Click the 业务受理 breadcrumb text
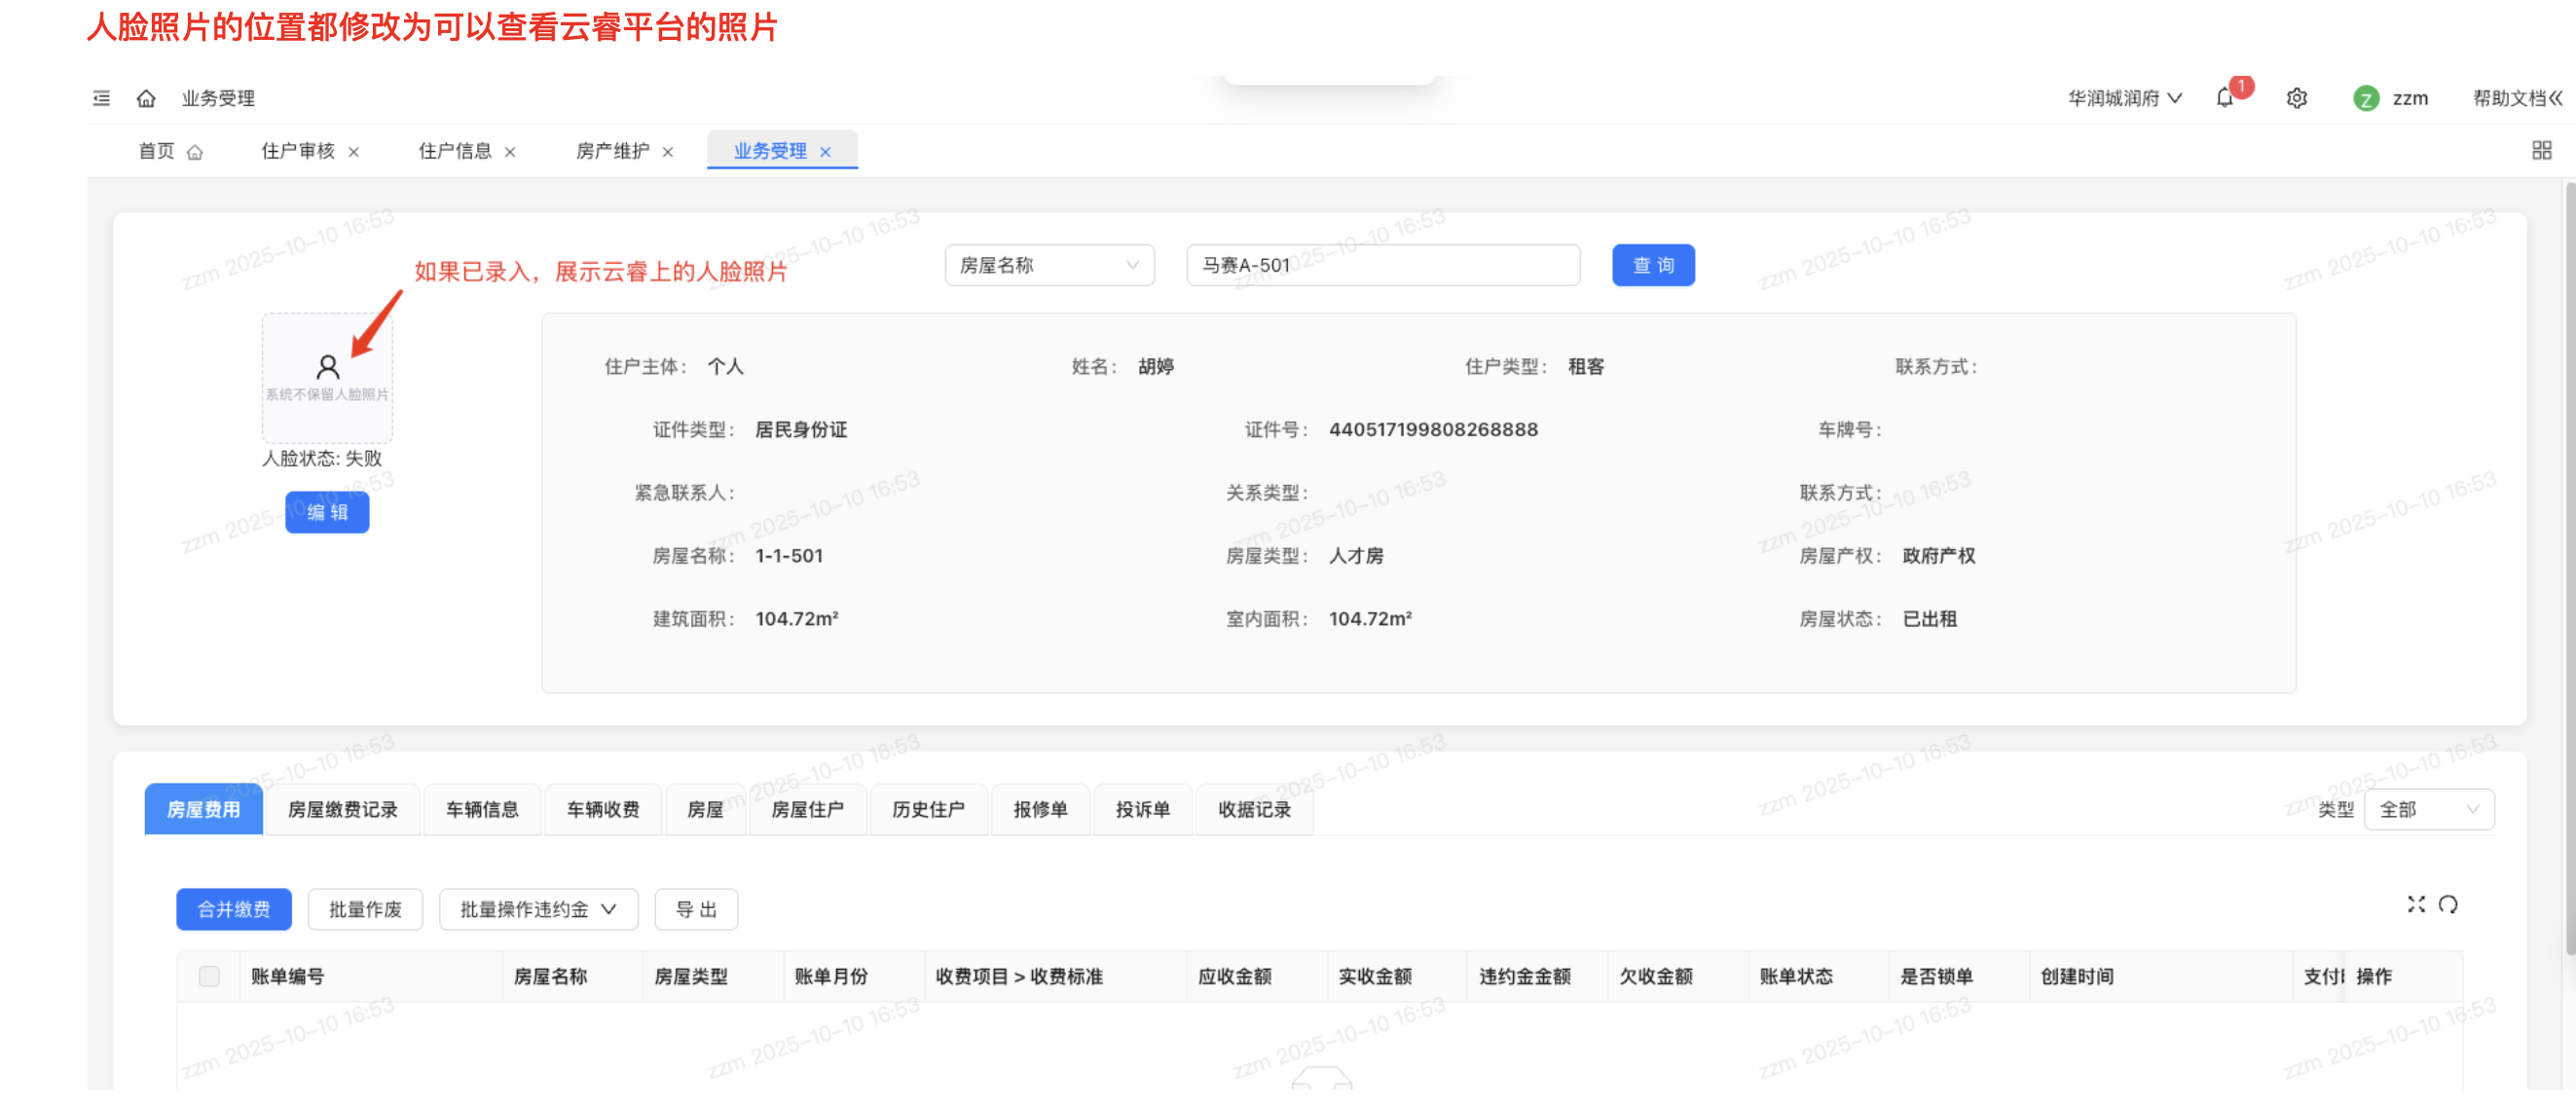 tap(218, 98)
